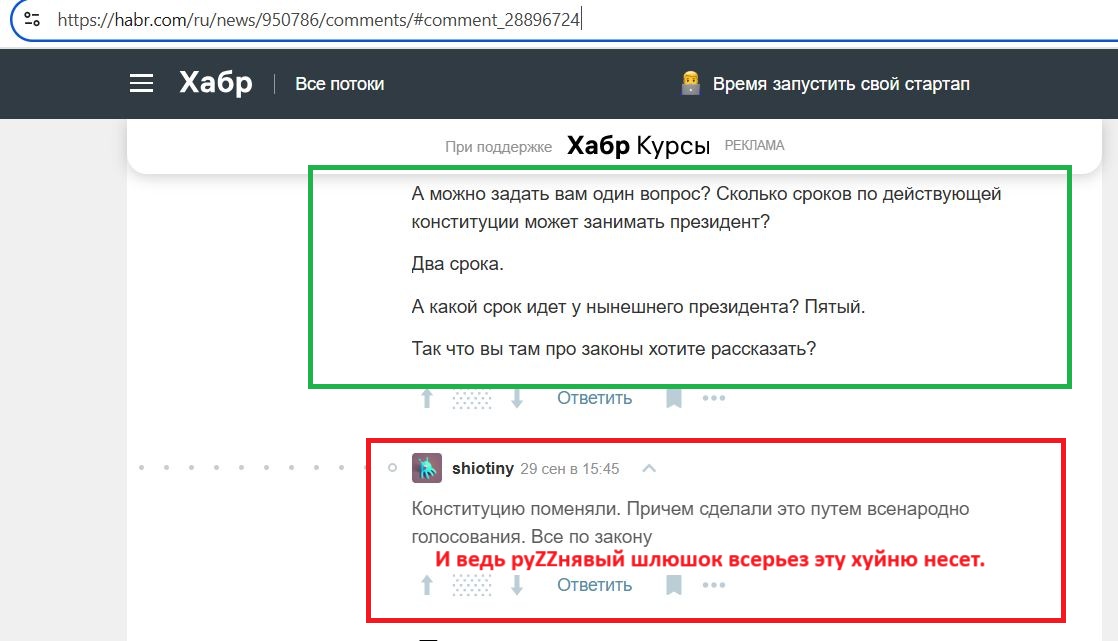Jump to parent comment via up chevron
The height and width of the screenshot is (641, 1118).
click(649, 468)
